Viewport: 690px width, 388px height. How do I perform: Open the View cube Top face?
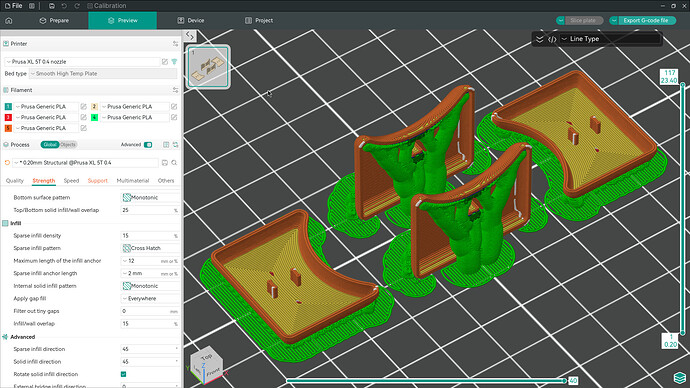[x=207, y=357]
